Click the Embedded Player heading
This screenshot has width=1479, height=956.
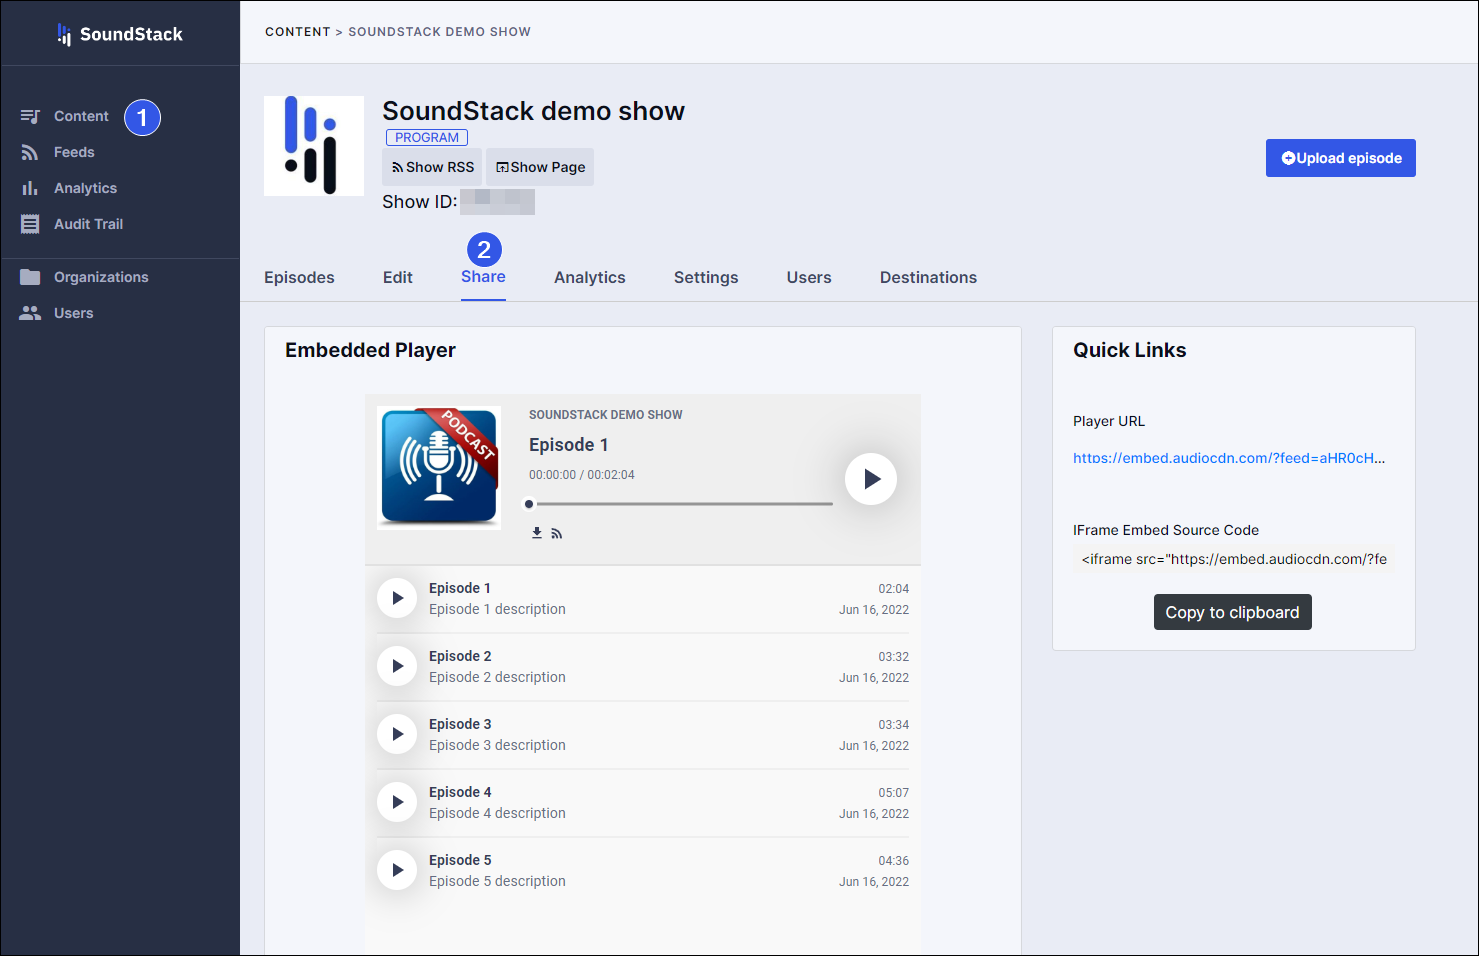coord(370,350)
